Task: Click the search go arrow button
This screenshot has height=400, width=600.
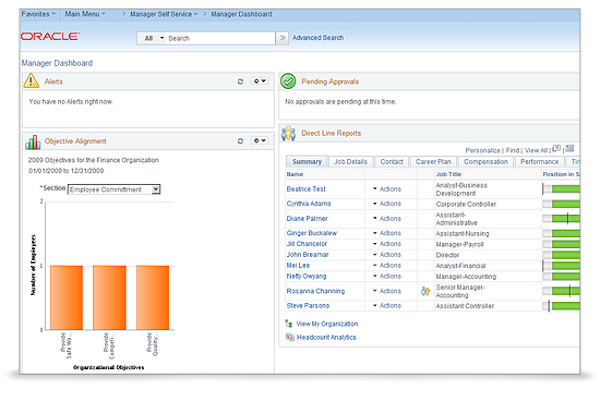Action: click(x=282, y=38)
